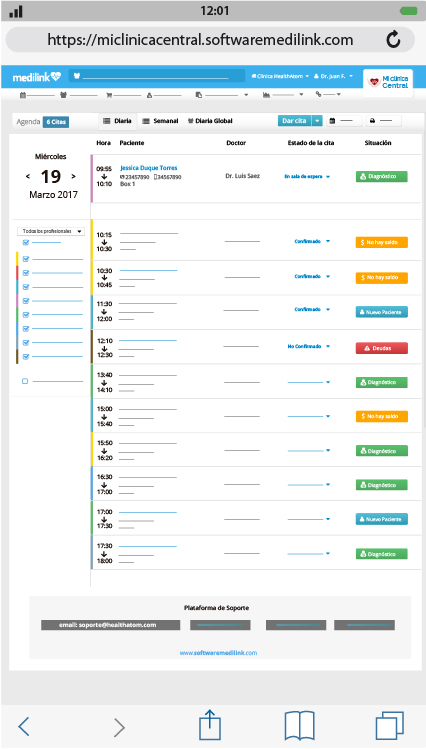
Task: Click the red Deudas button
Action: [382, 348]
